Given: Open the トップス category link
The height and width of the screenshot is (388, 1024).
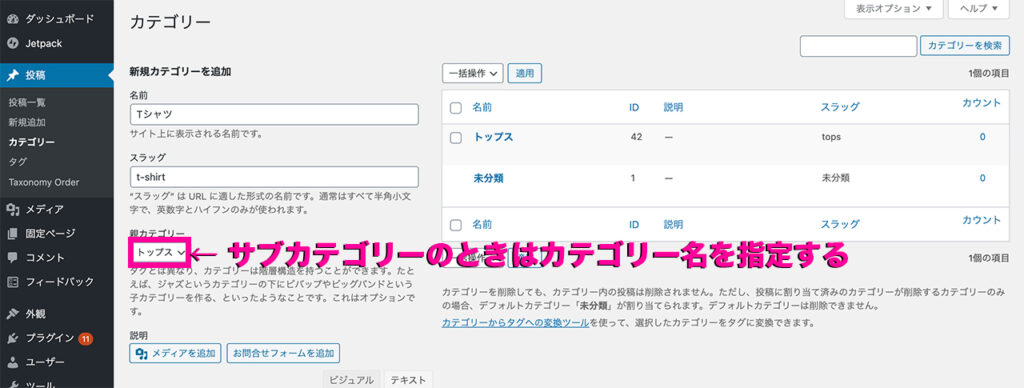Looking at the screenshot, I should [493, 137].
